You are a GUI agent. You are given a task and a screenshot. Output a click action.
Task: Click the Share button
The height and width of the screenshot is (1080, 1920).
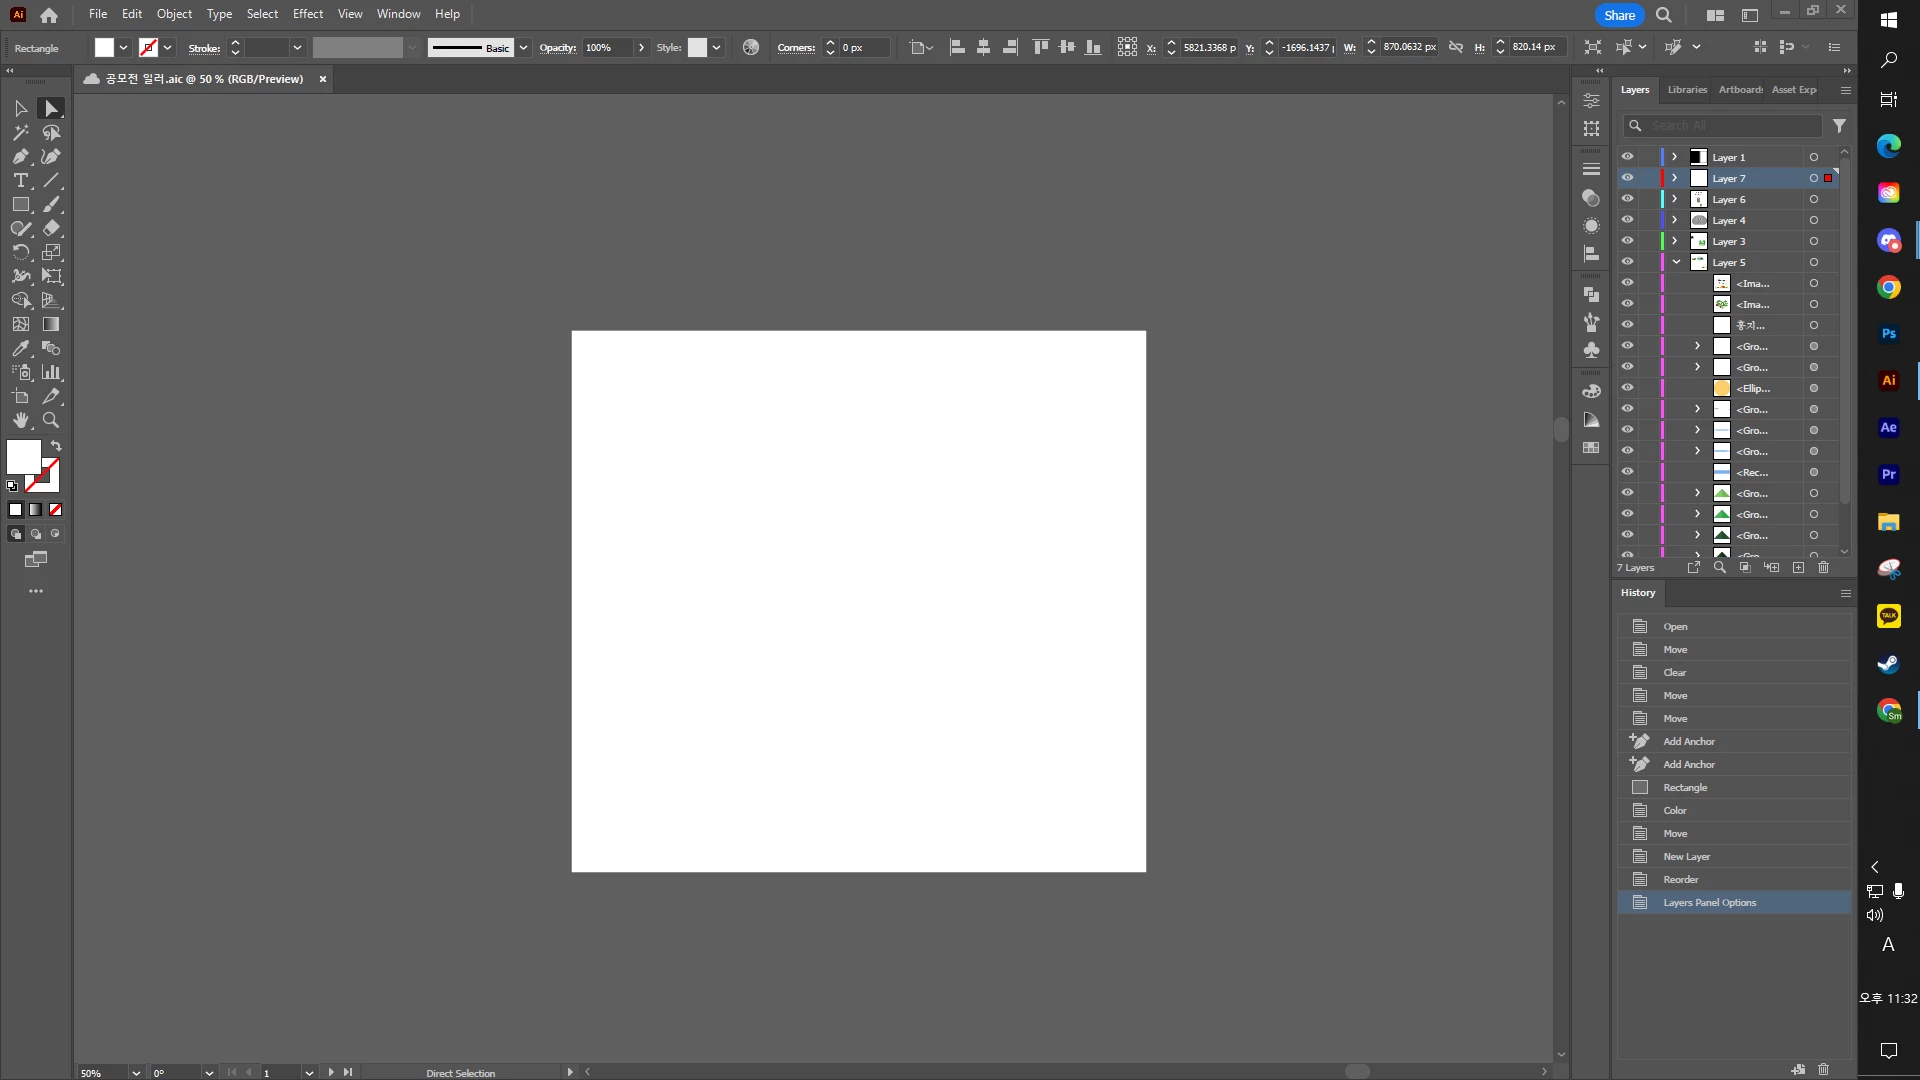tap(1619, 15)
